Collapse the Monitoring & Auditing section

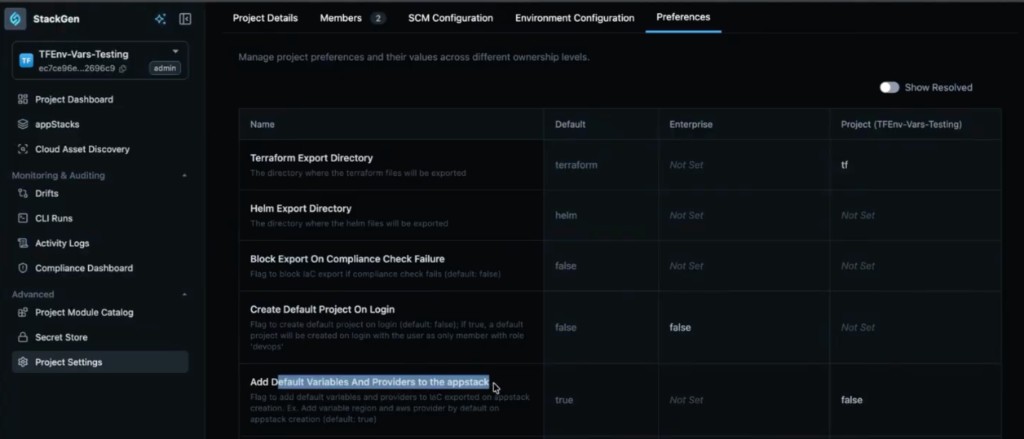point(184,176)
